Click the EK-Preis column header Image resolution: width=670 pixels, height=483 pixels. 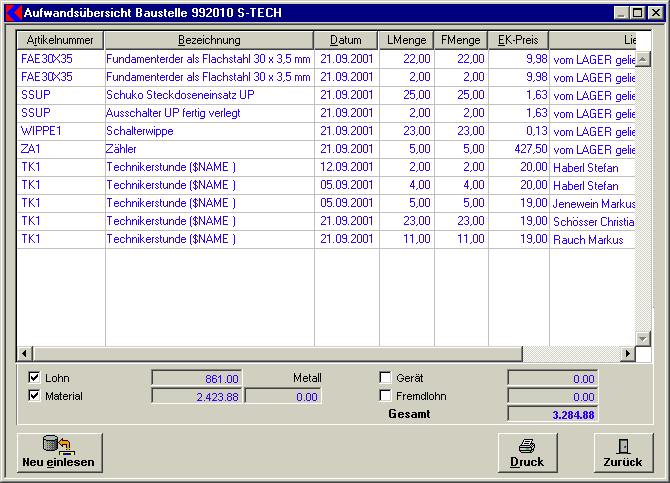[x=518, y=39]
